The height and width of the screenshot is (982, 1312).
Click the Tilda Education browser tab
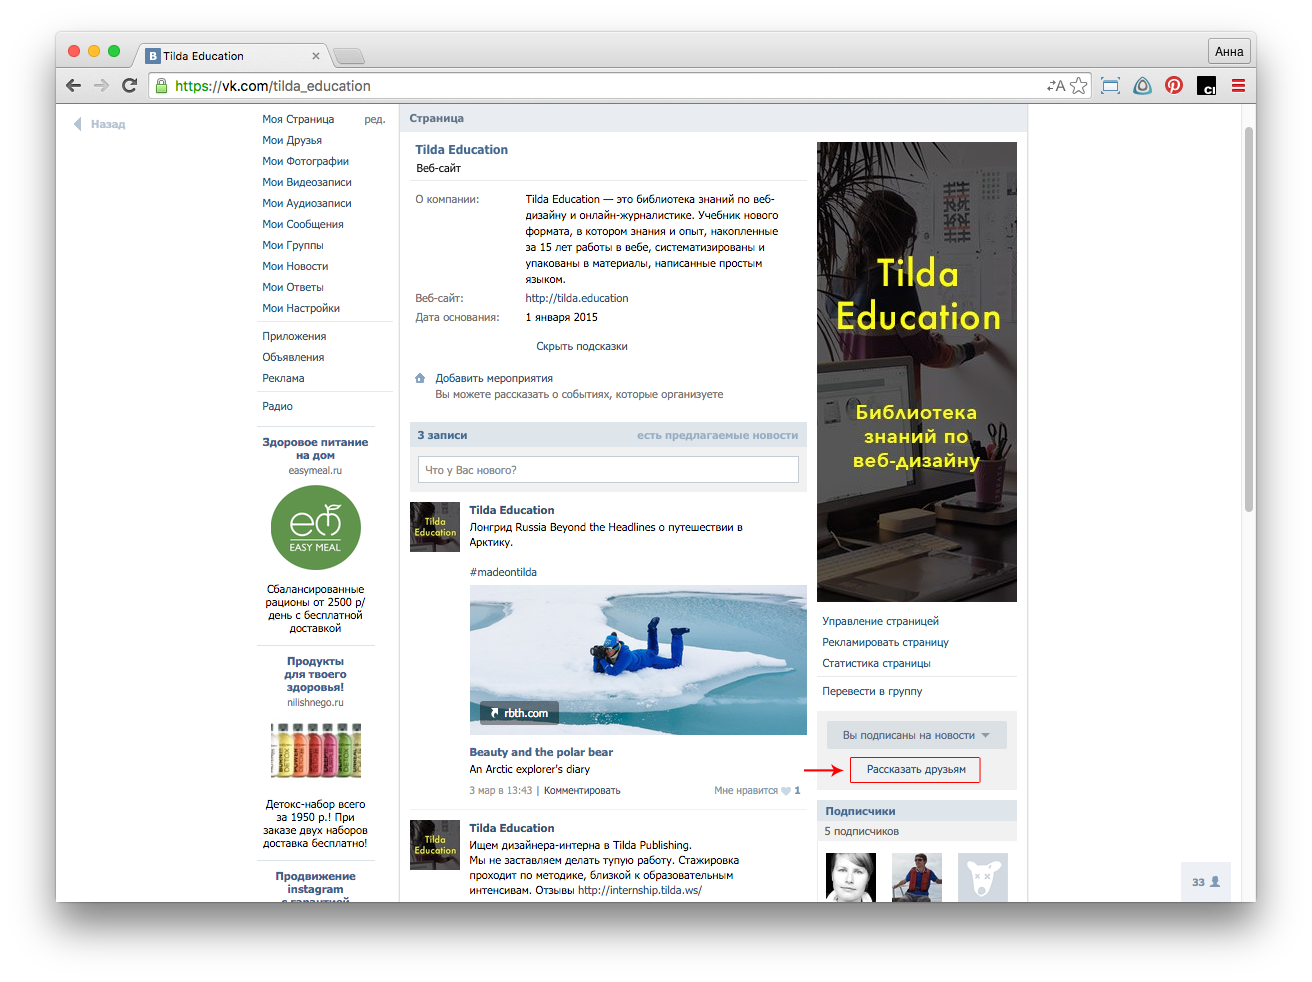[230, 56]
